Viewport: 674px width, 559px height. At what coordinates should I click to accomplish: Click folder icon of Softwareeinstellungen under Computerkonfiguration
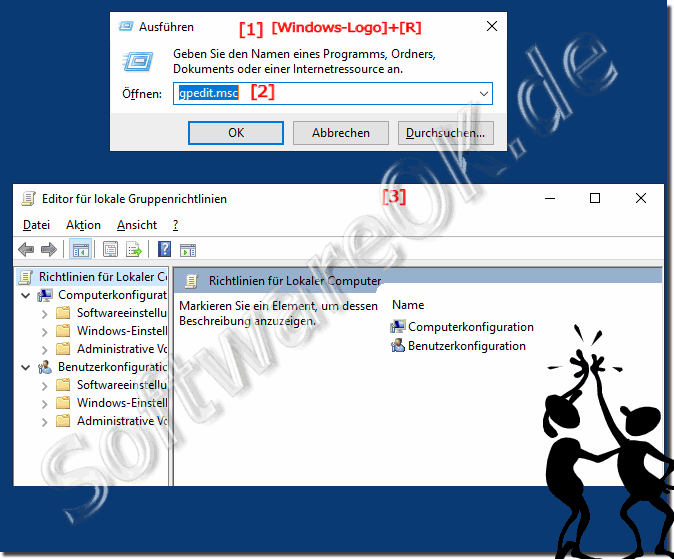pos(63,313)
